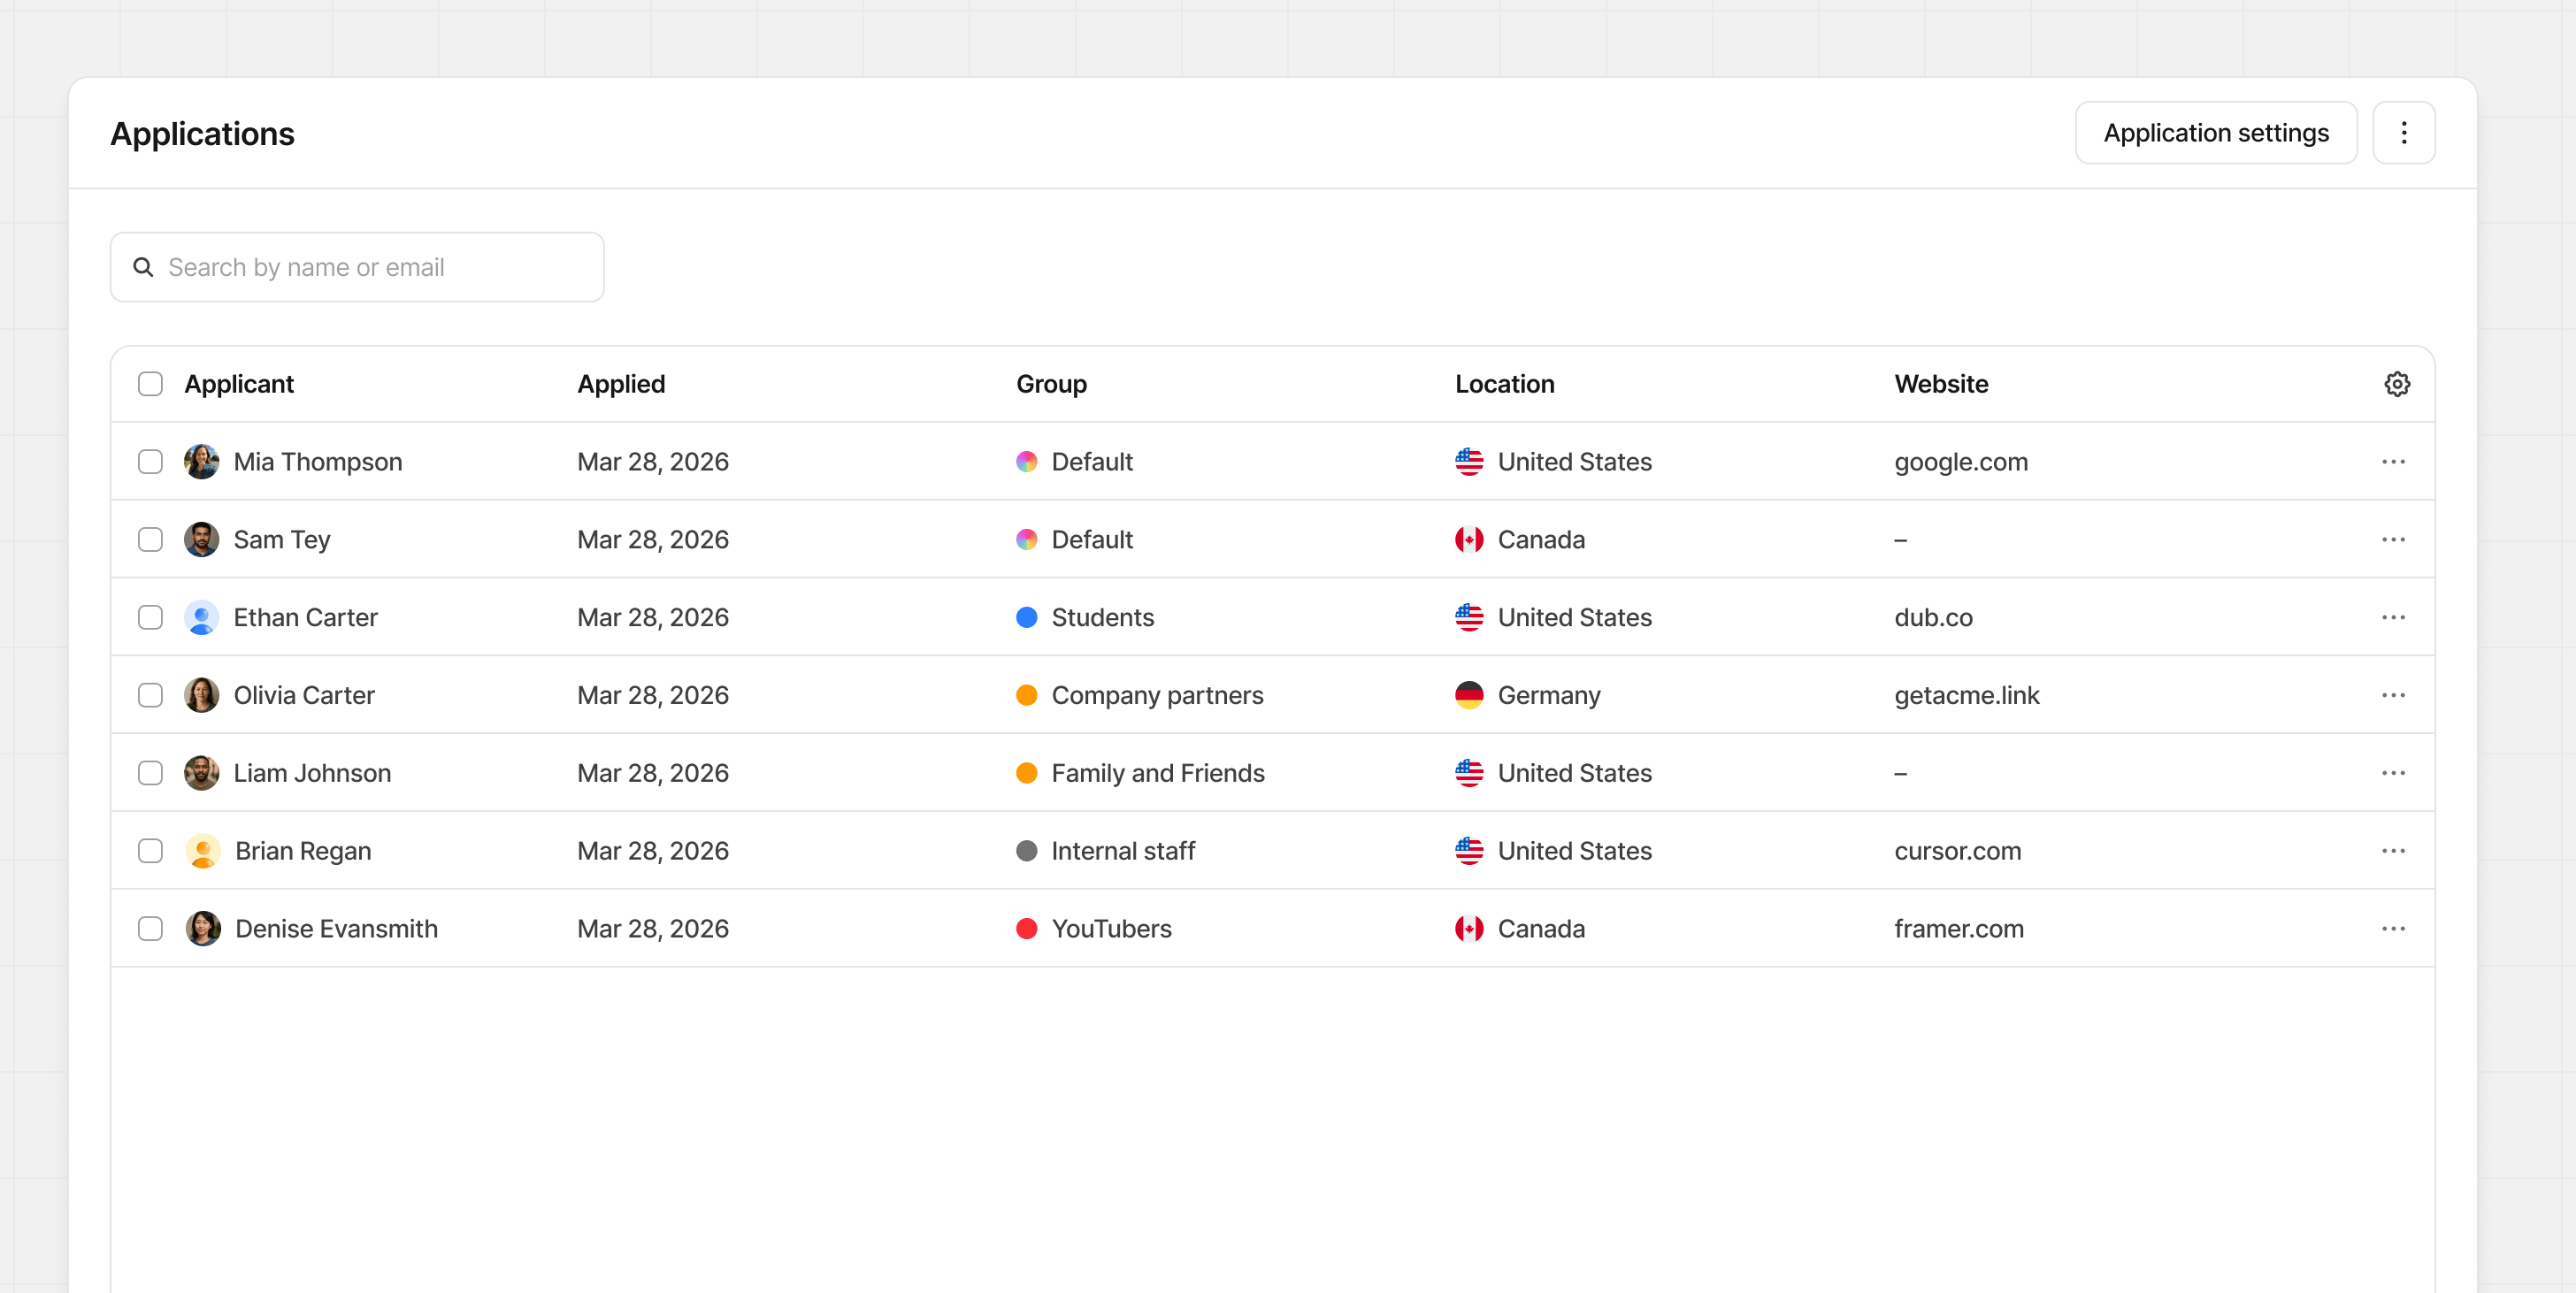Select the Ethan Carter name
2576x1293 pixels.
(x=306, y=618)
